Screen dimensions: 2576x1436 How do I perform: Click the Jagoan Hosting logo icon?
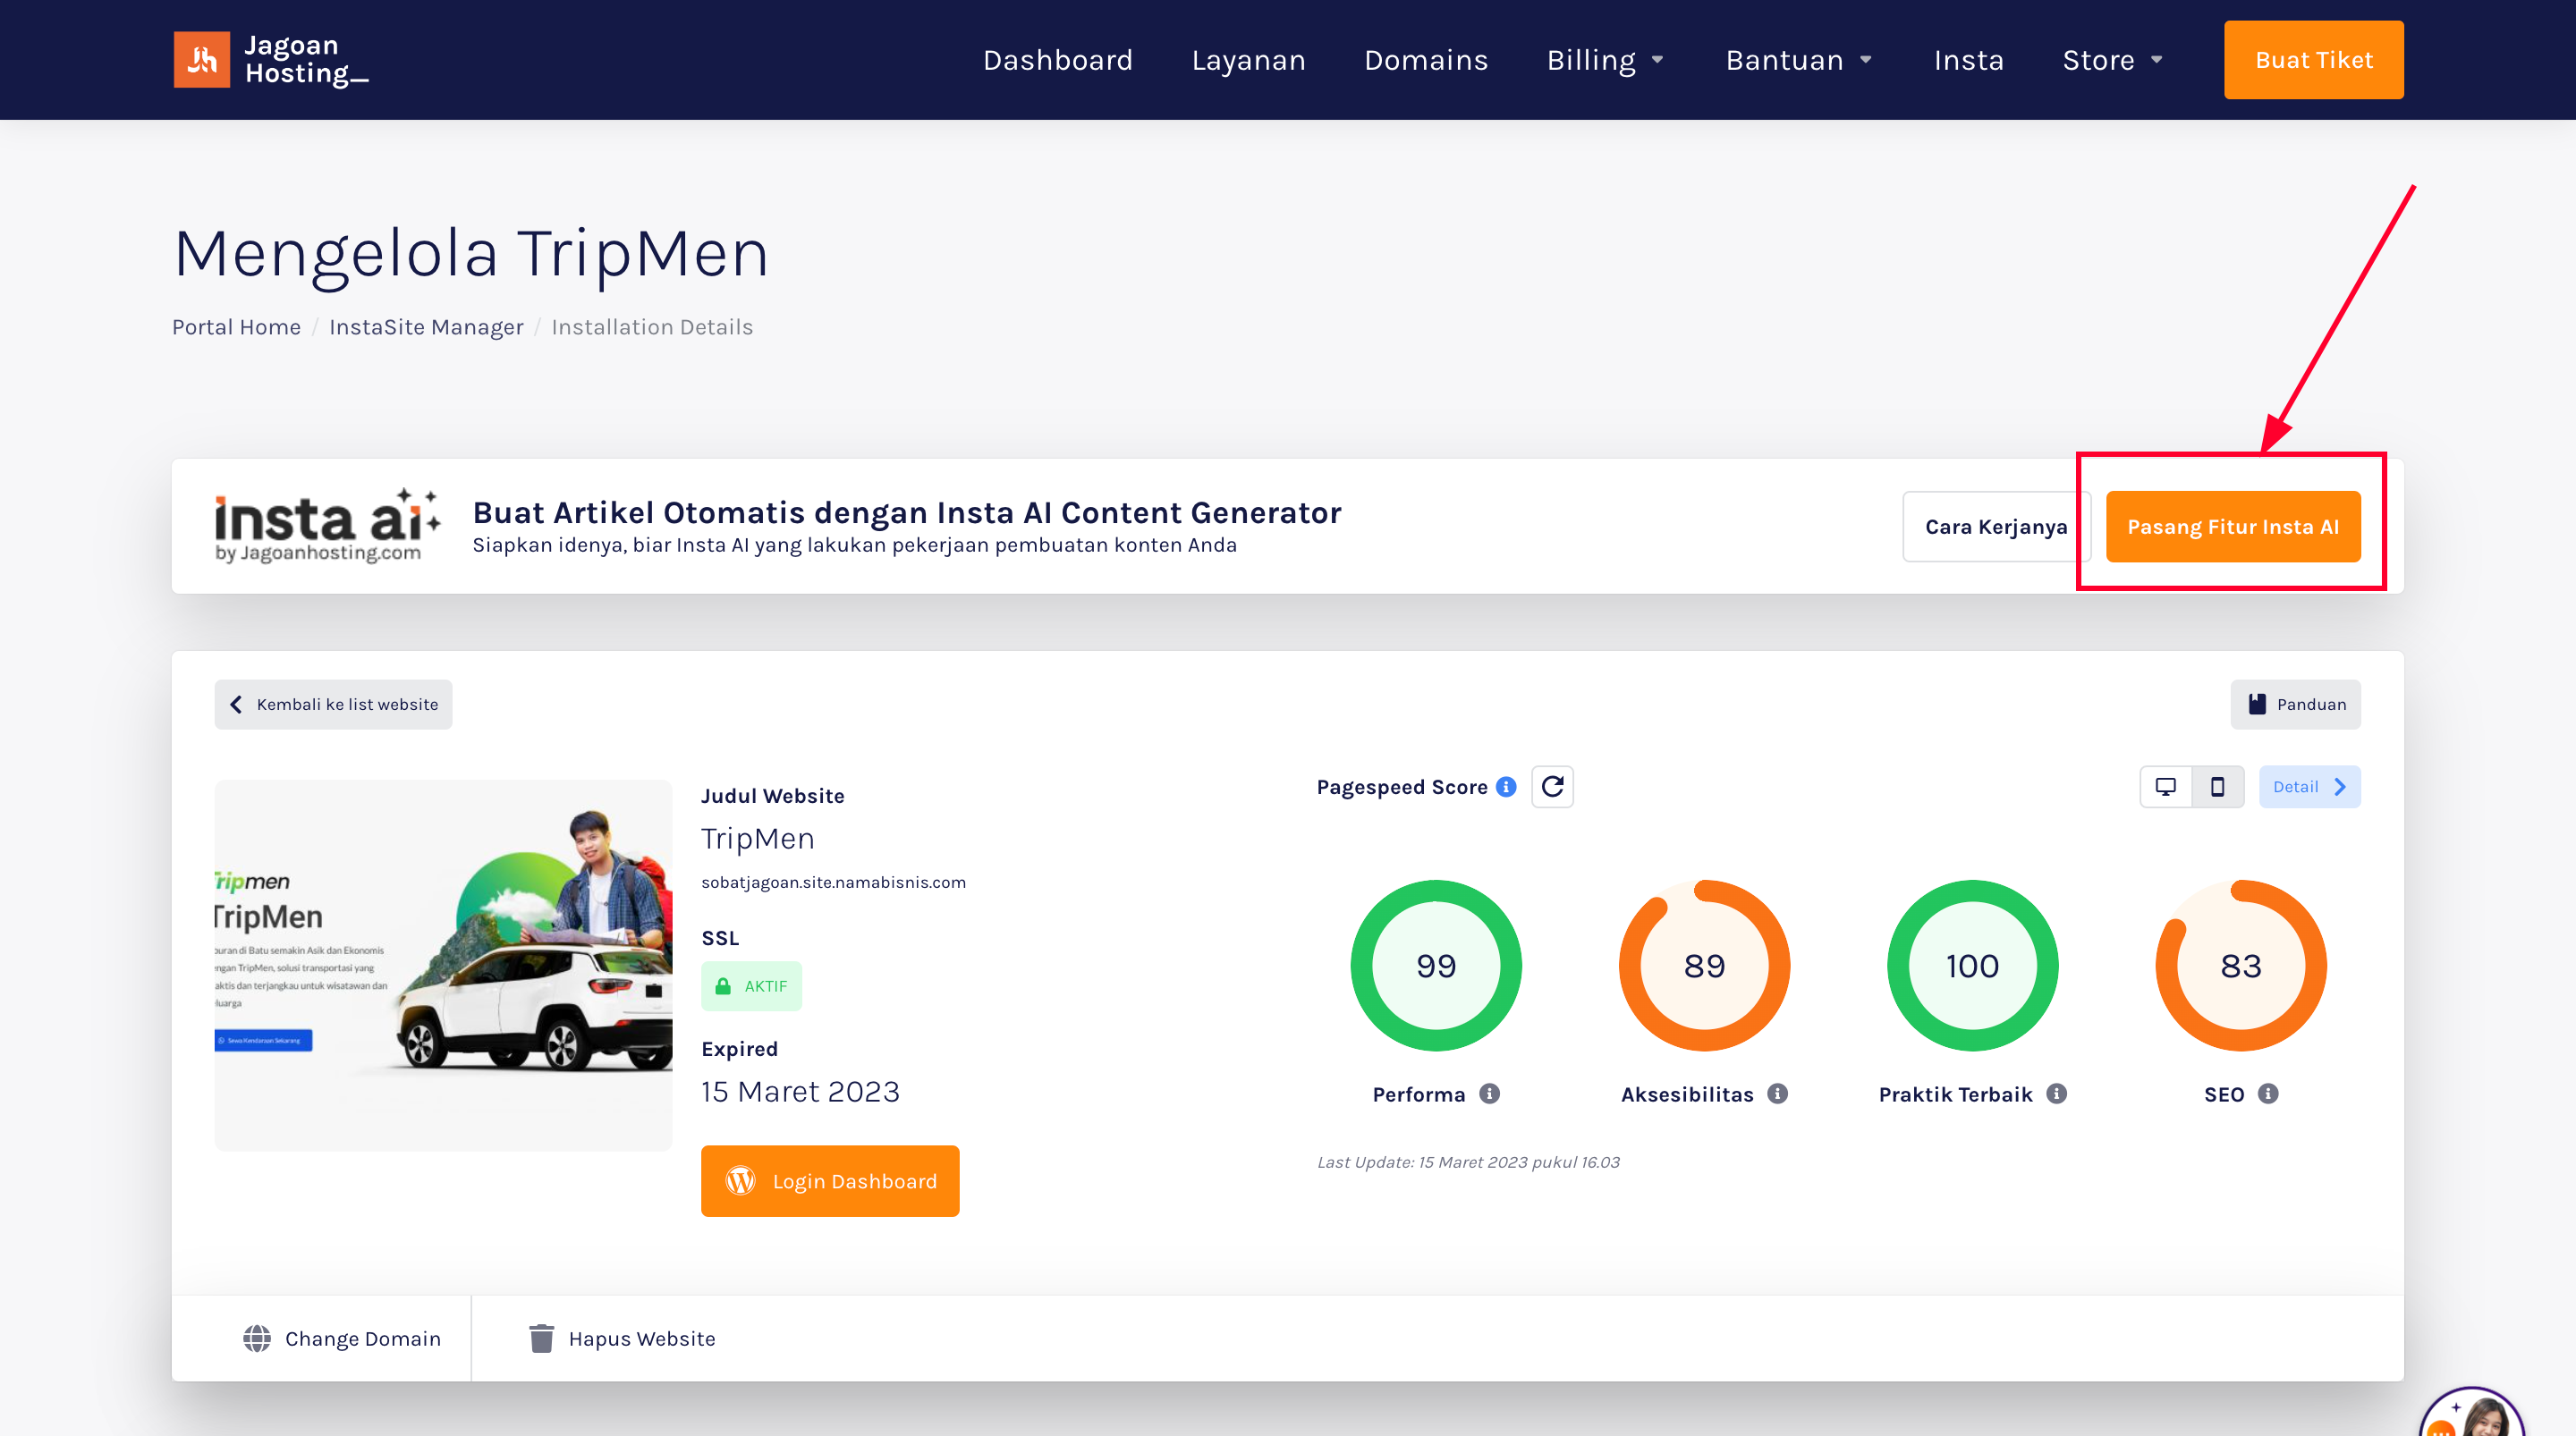pos(202,59)
